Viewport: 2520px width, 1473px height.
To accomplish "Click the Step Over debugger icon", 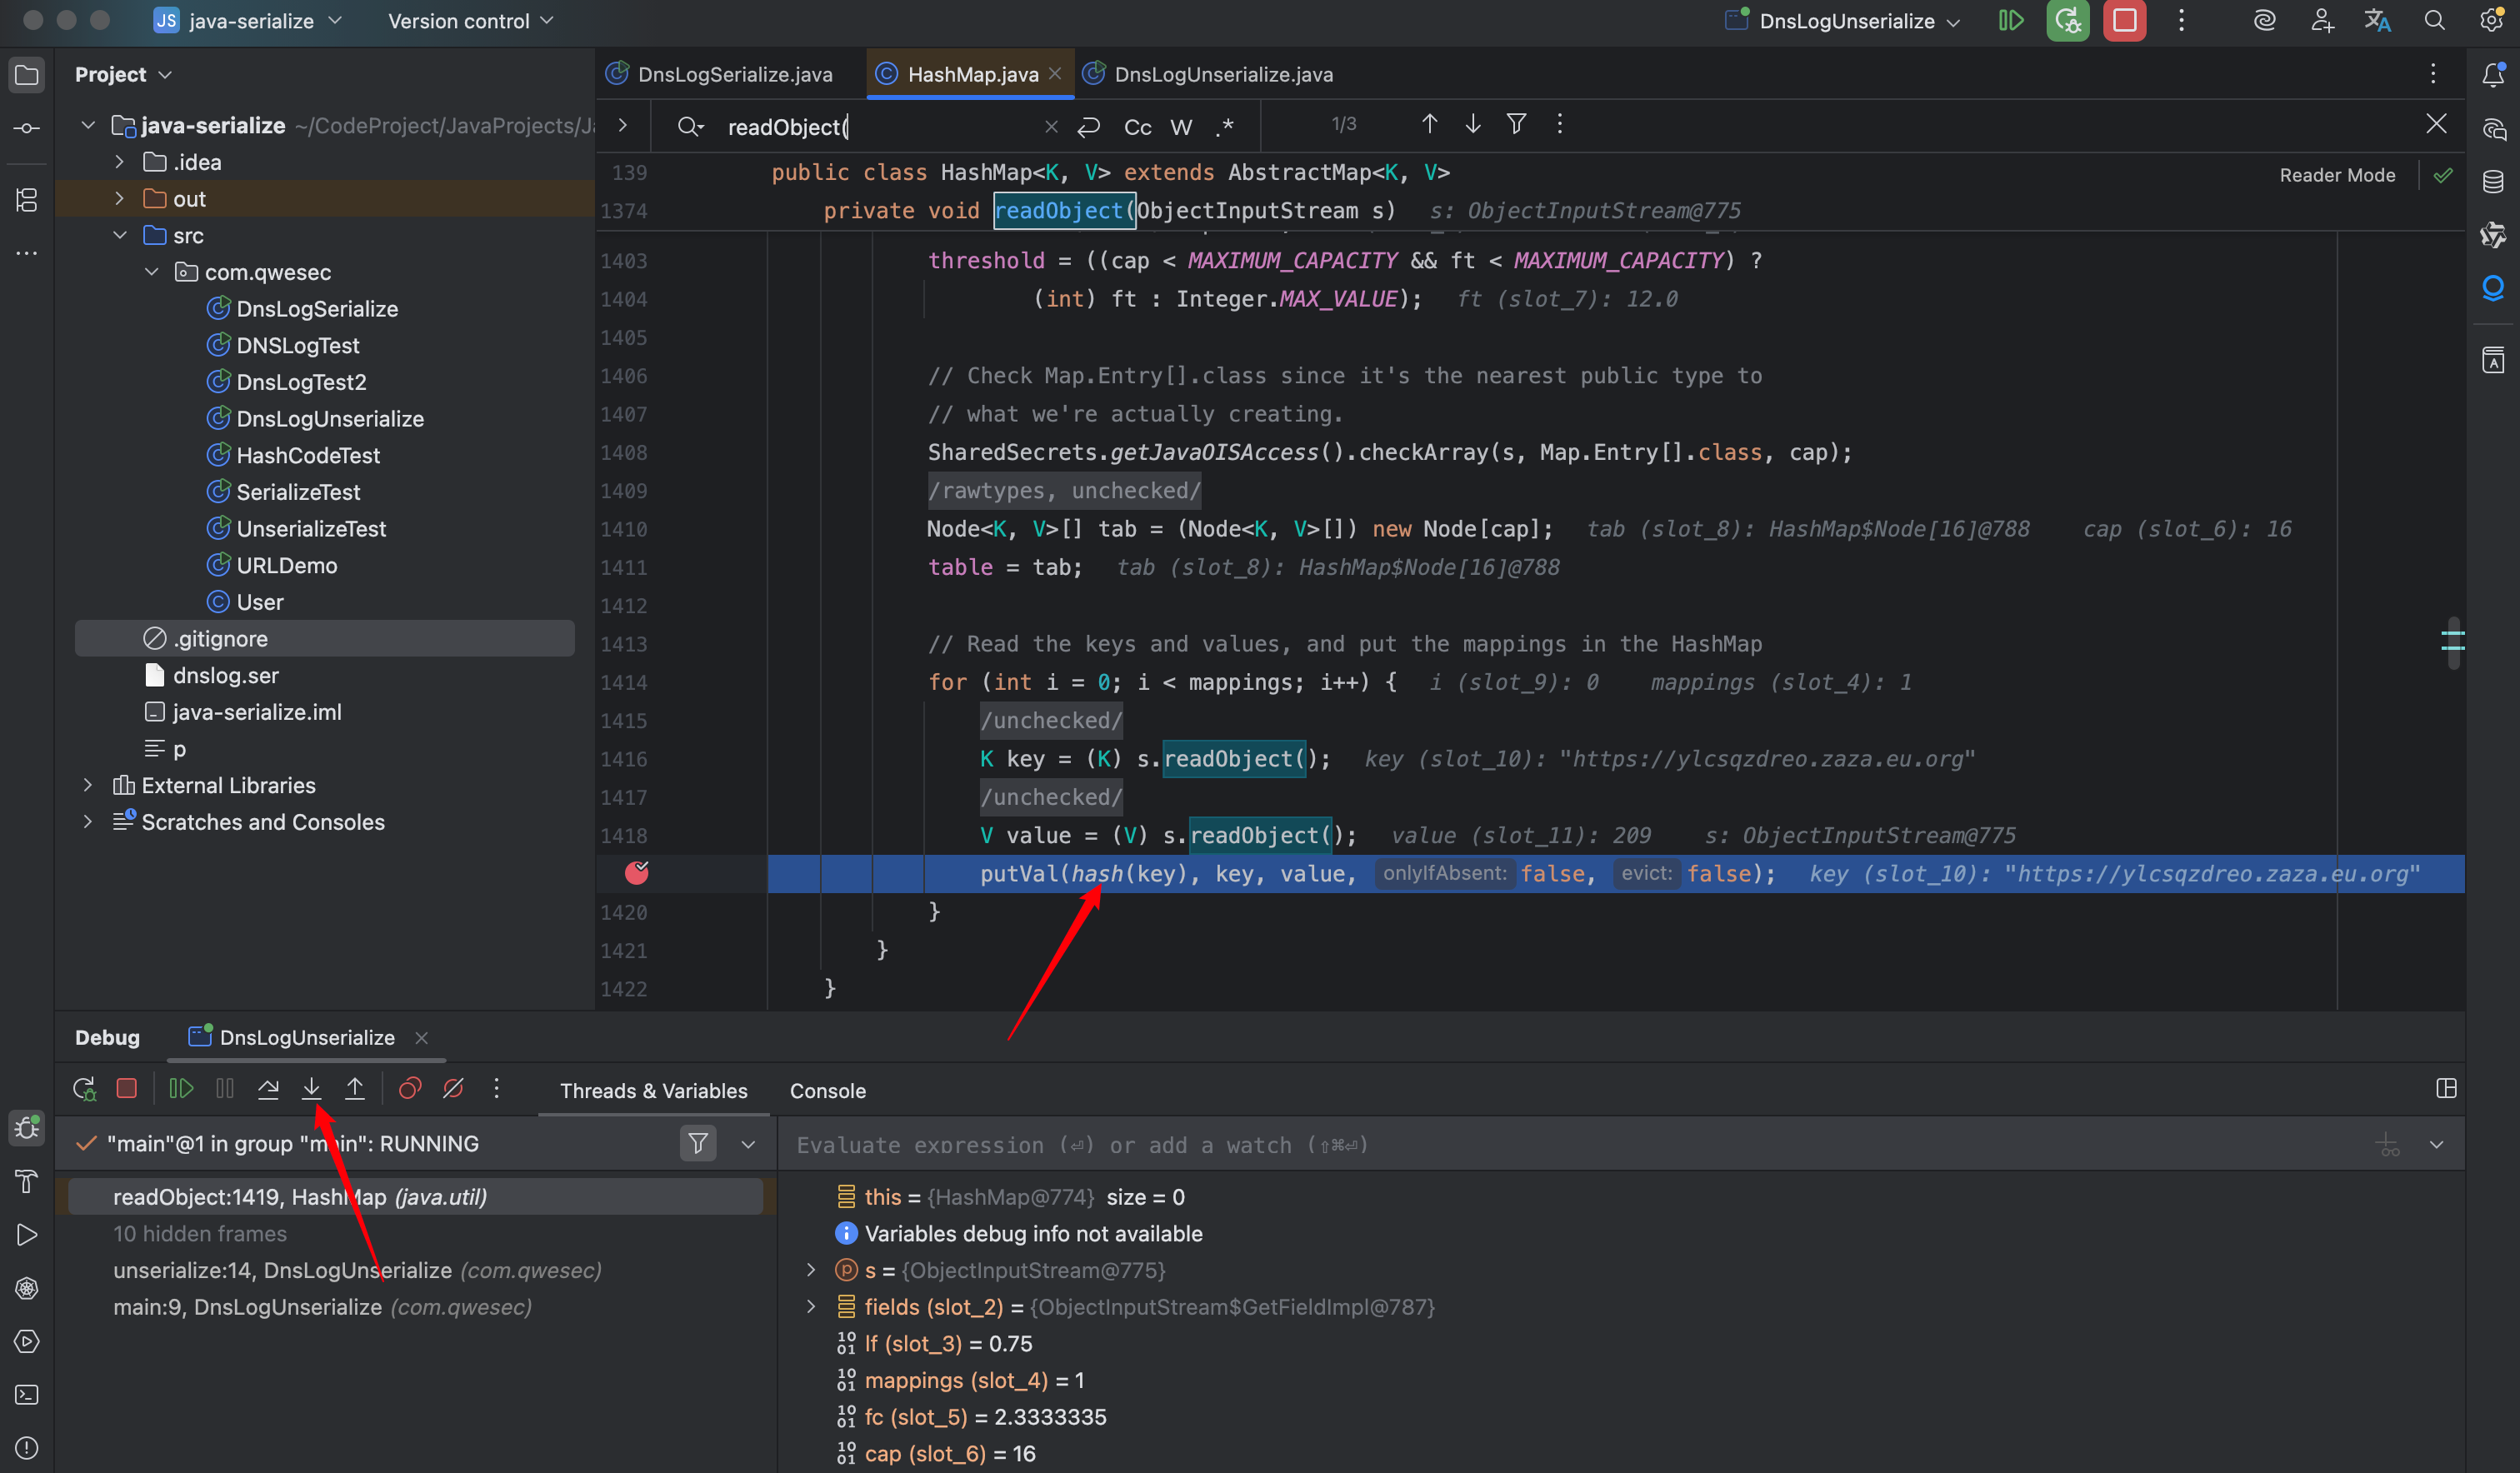I will (x=268, y=1088).
